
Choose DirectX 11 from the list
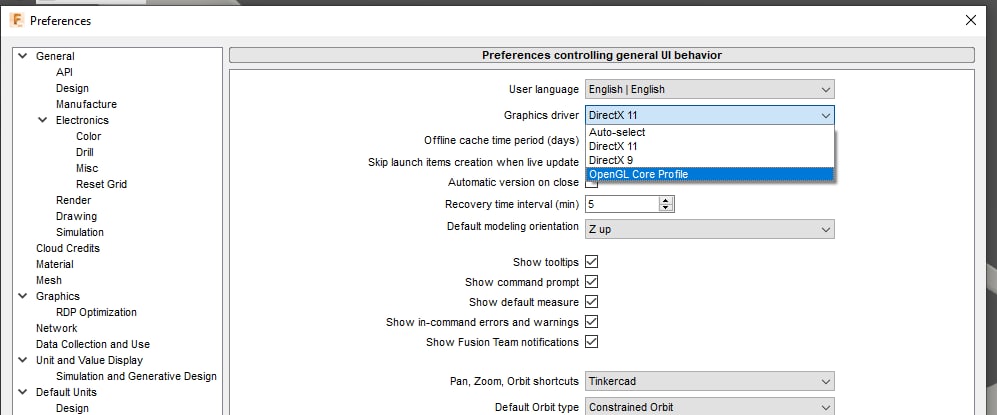(x=709, y=146)
